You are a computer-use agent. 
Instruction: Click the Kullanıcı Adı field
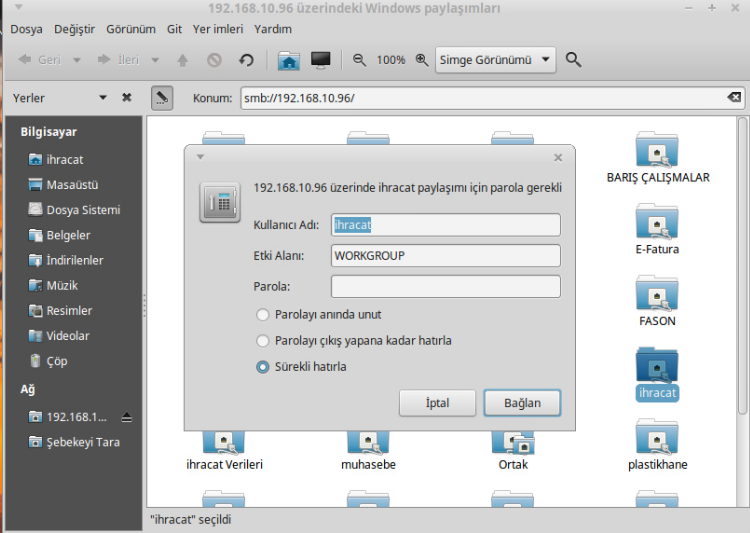tap(445, 225)
